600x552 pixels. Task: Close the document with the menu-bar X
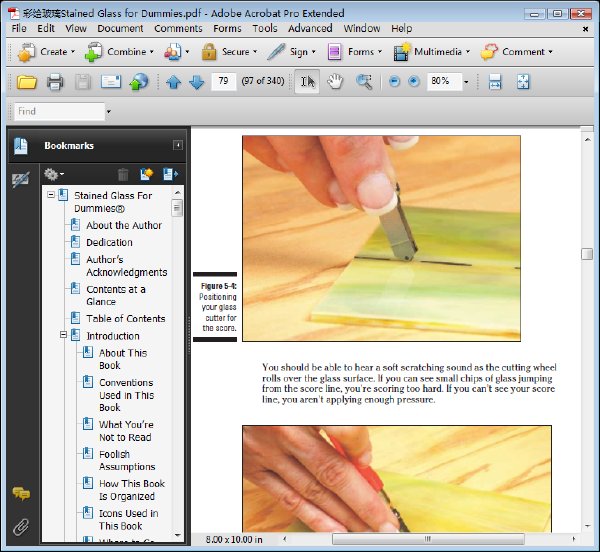585,29
